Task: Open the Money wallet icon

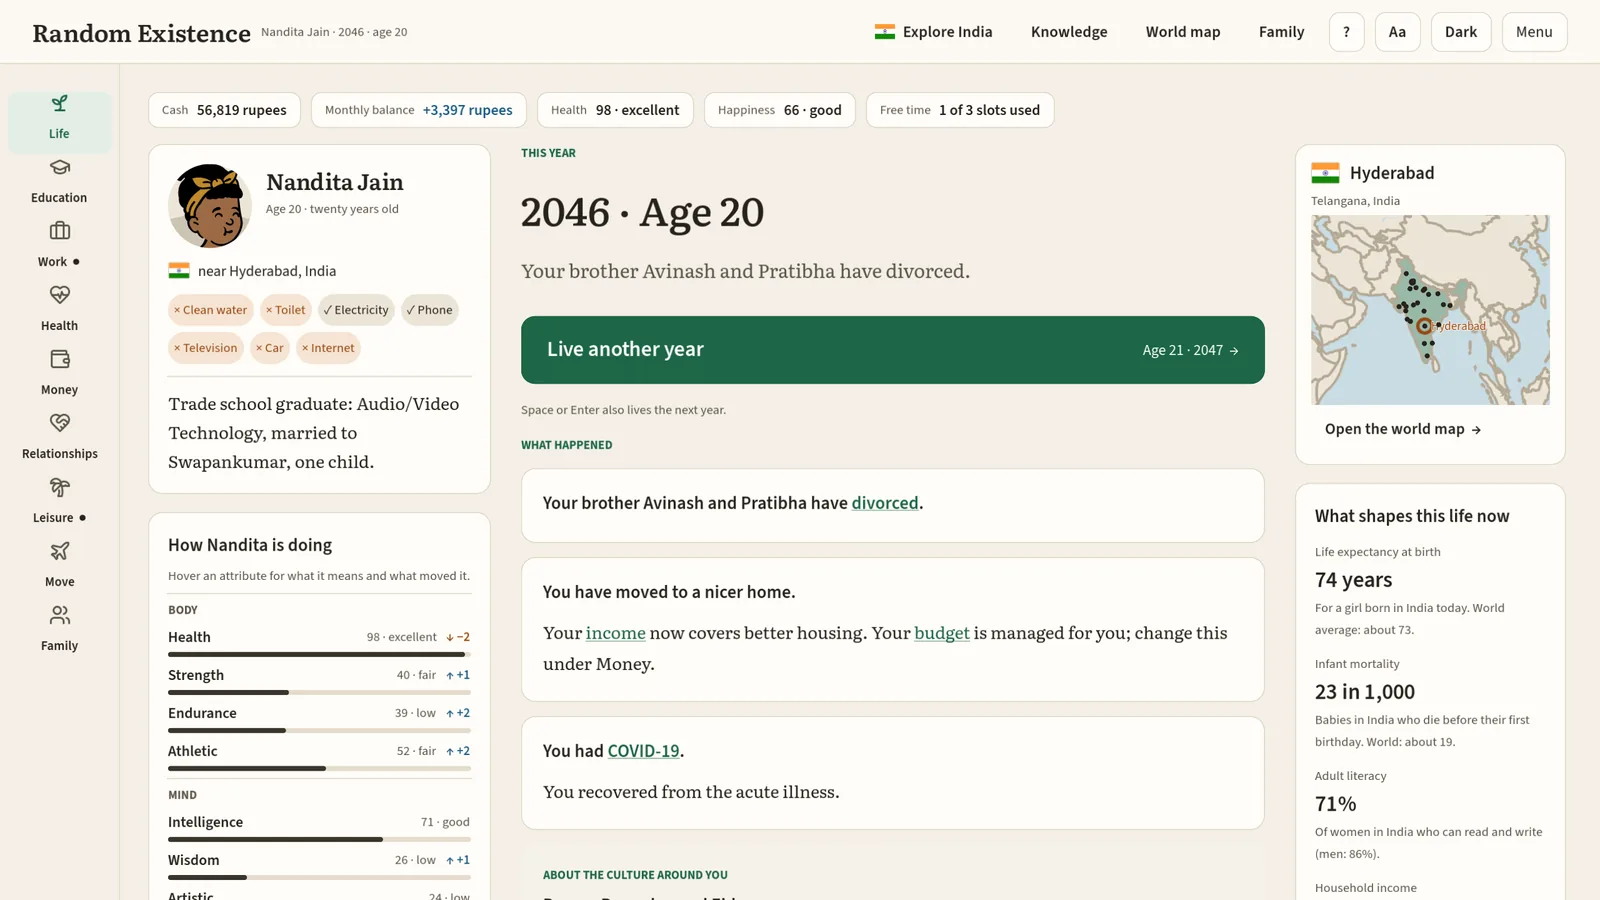Action: (60, 359)
